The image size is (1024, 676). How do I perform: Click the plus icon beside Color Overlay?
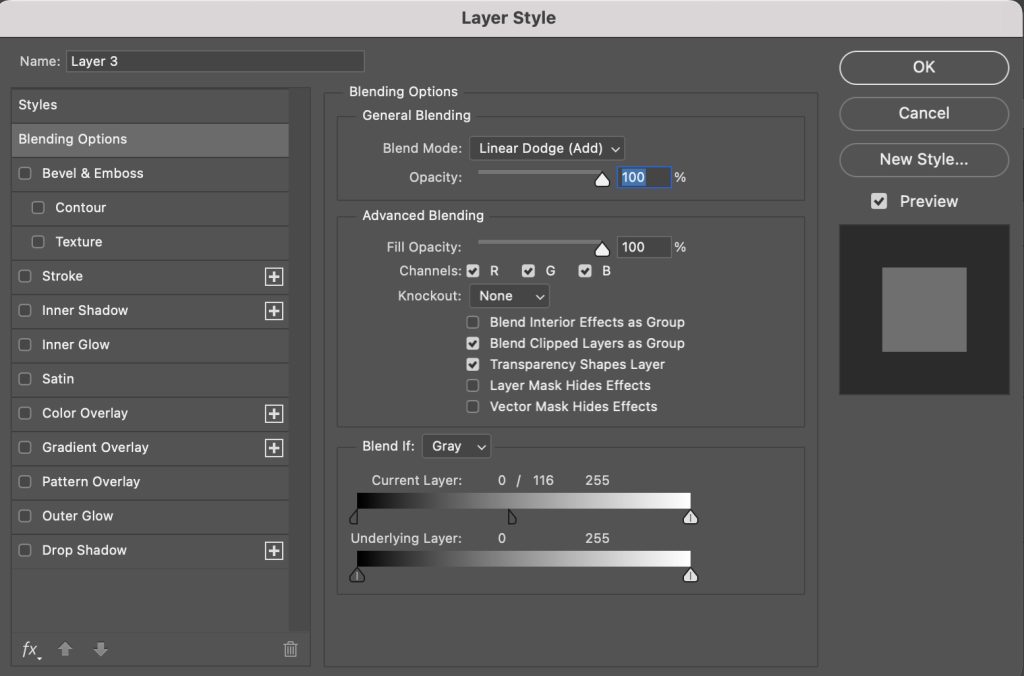click(274, 414)
